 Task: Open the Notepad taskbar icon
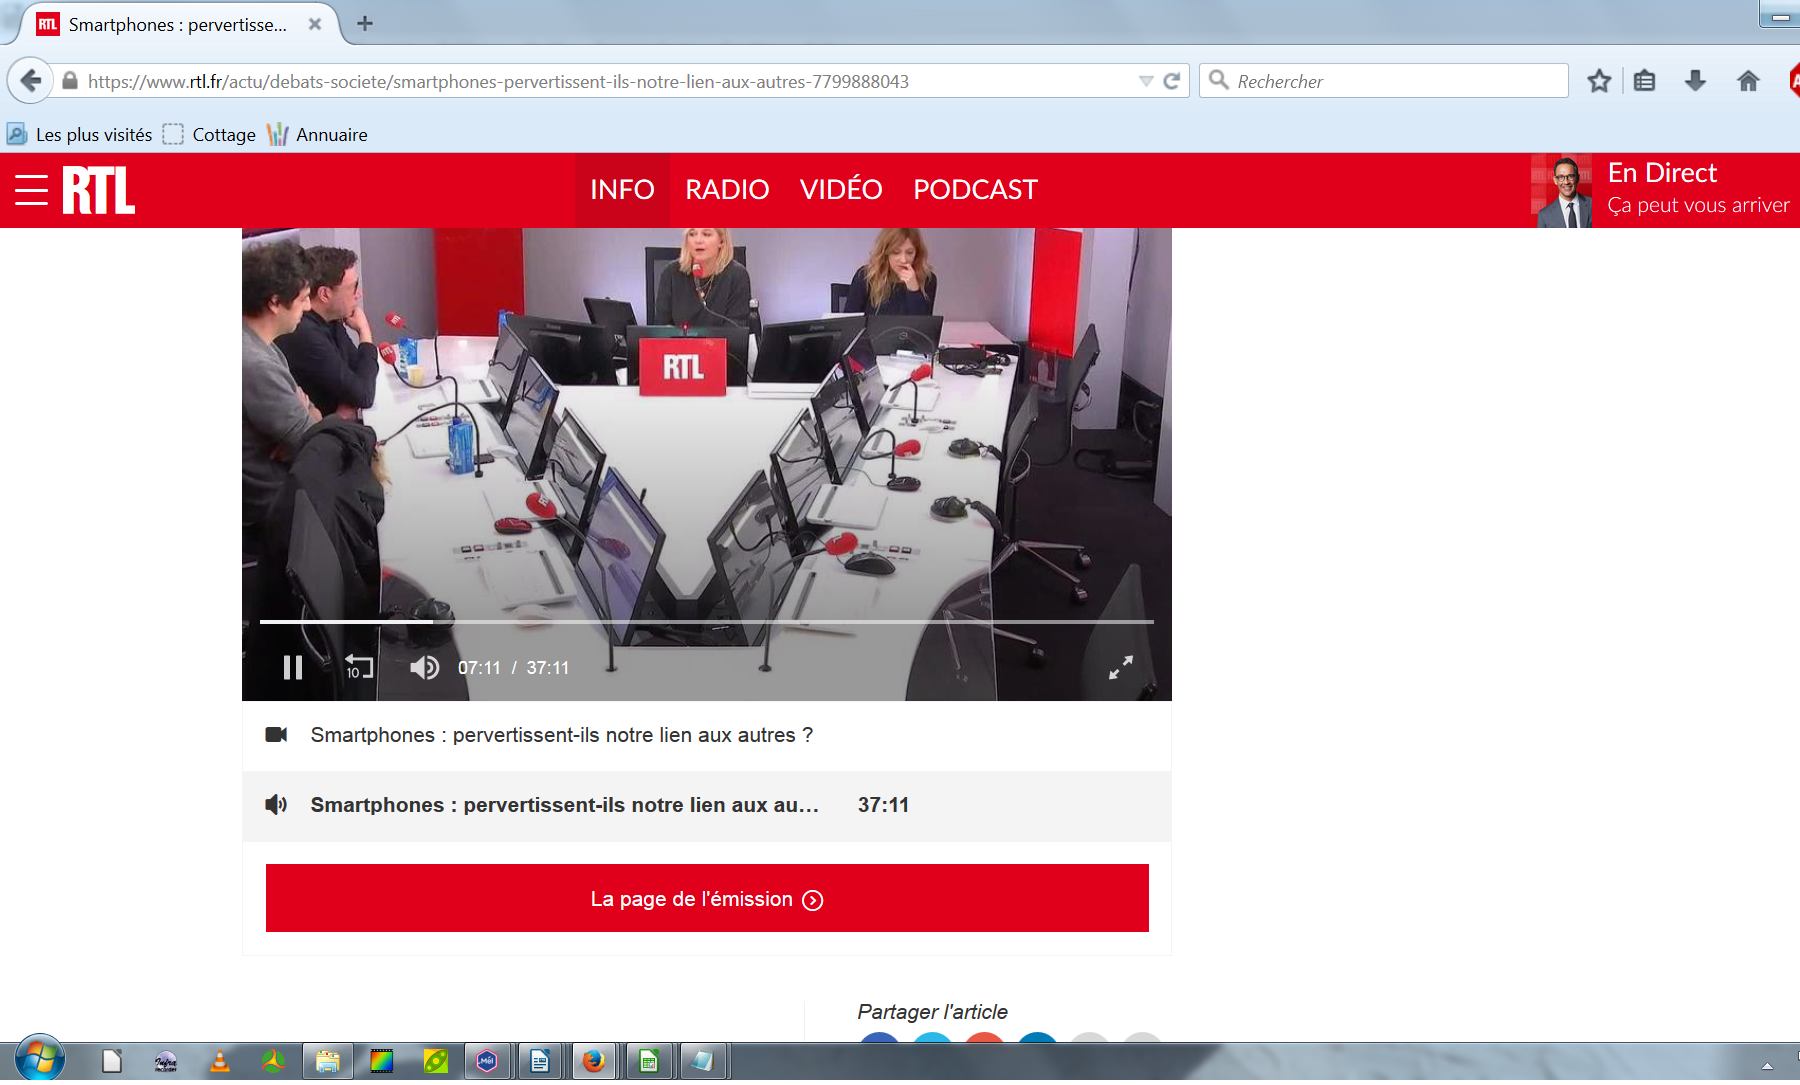(702, 1061)
